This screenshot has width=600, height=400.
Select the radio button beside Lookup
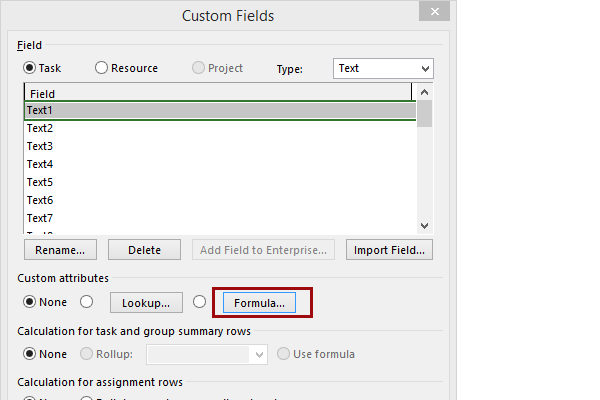tap(86, 302)
